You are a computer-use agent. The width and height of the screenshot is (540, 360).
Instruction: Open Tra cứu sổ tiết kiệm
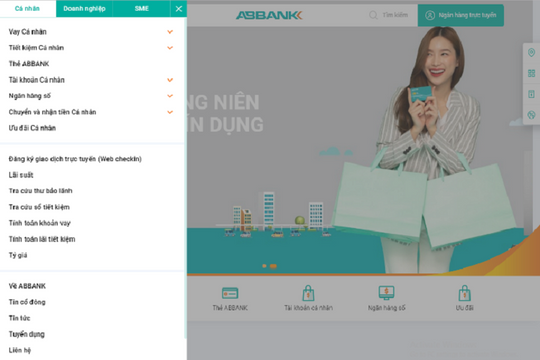(39, 207)
